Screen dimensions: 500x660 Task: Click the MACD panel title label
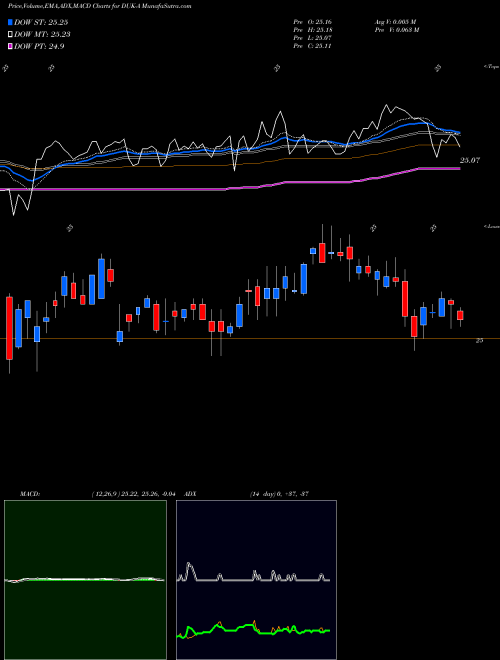pyautogui.click(x=30, y=493)
